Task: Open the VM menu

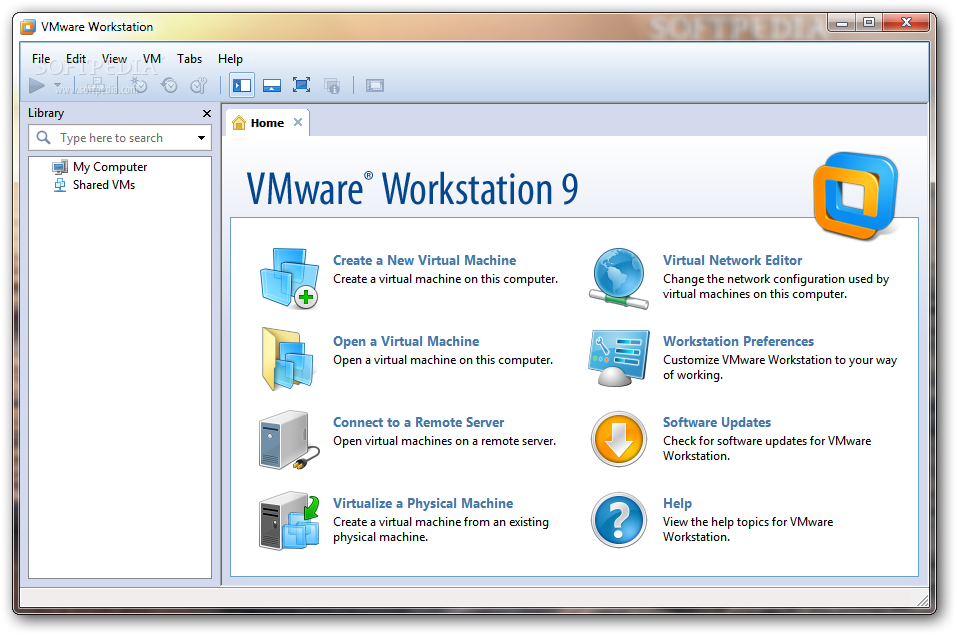Action: click(x=151, y=59)
